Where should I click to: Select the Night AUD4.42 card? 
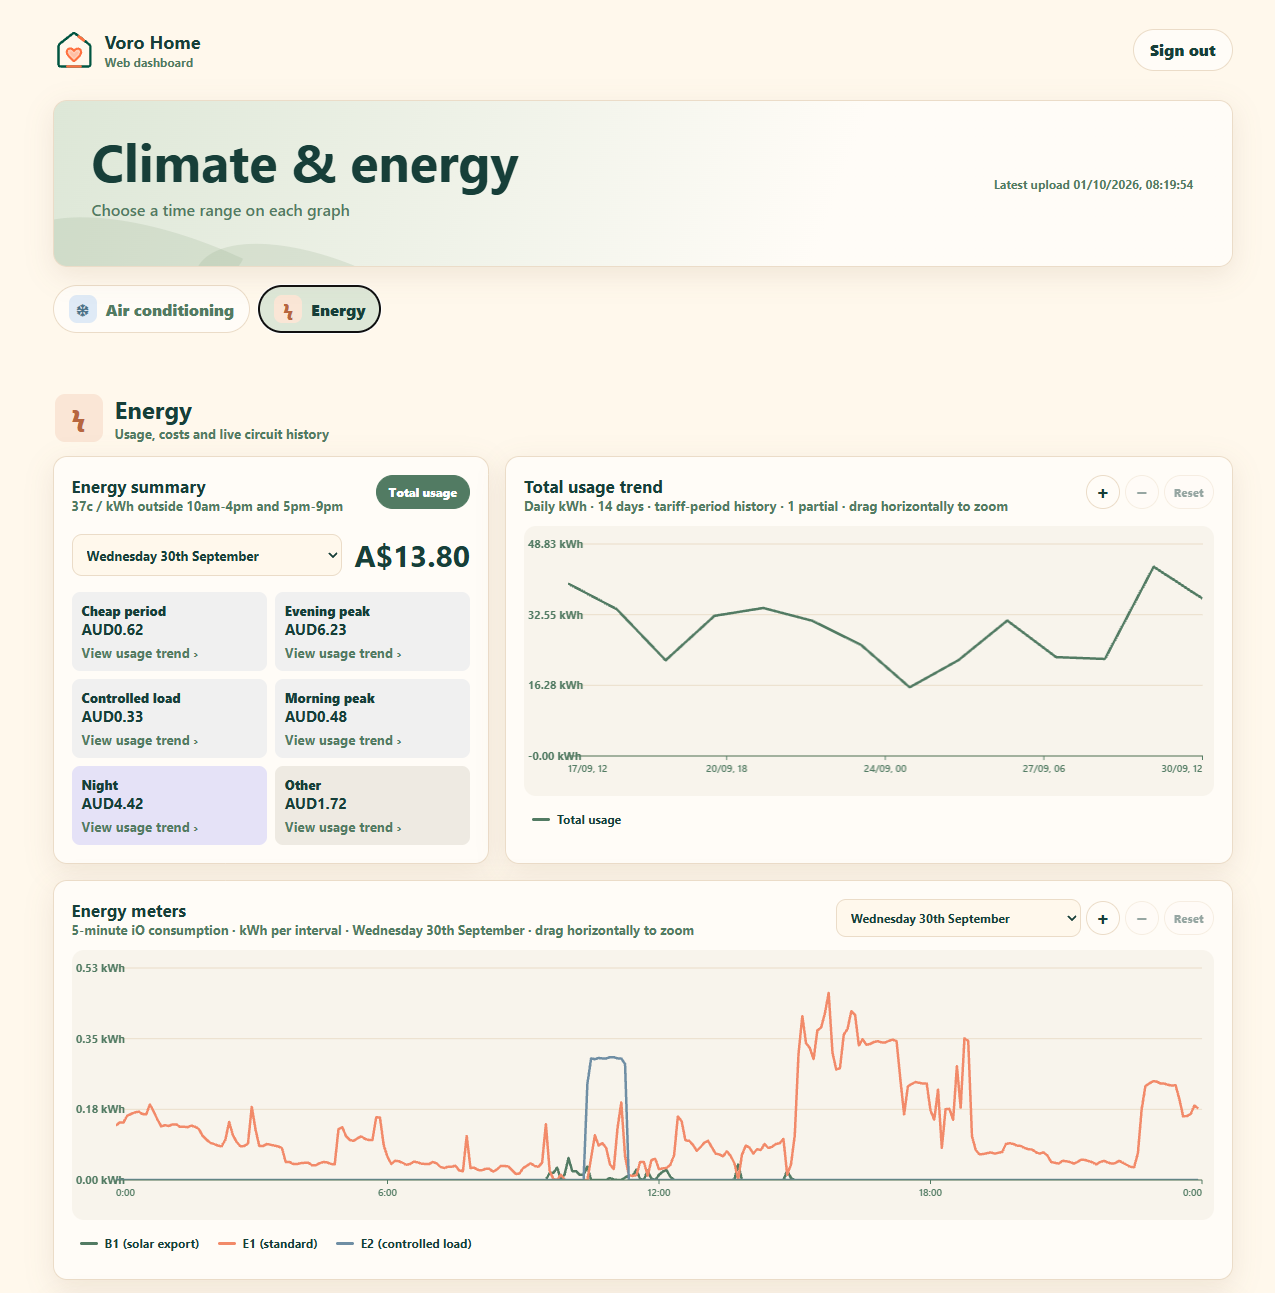point(169,806)
